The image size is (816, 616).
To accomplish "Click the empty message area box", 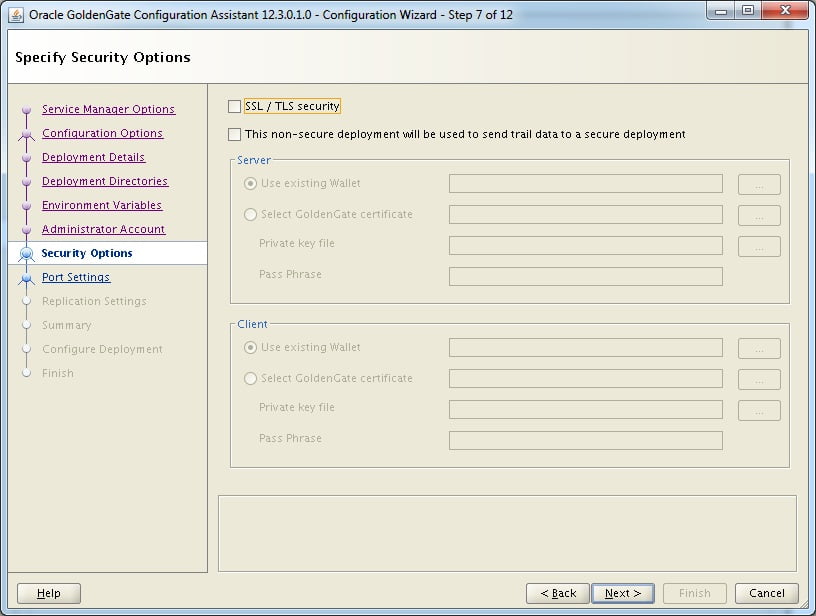I will [507, 533].
